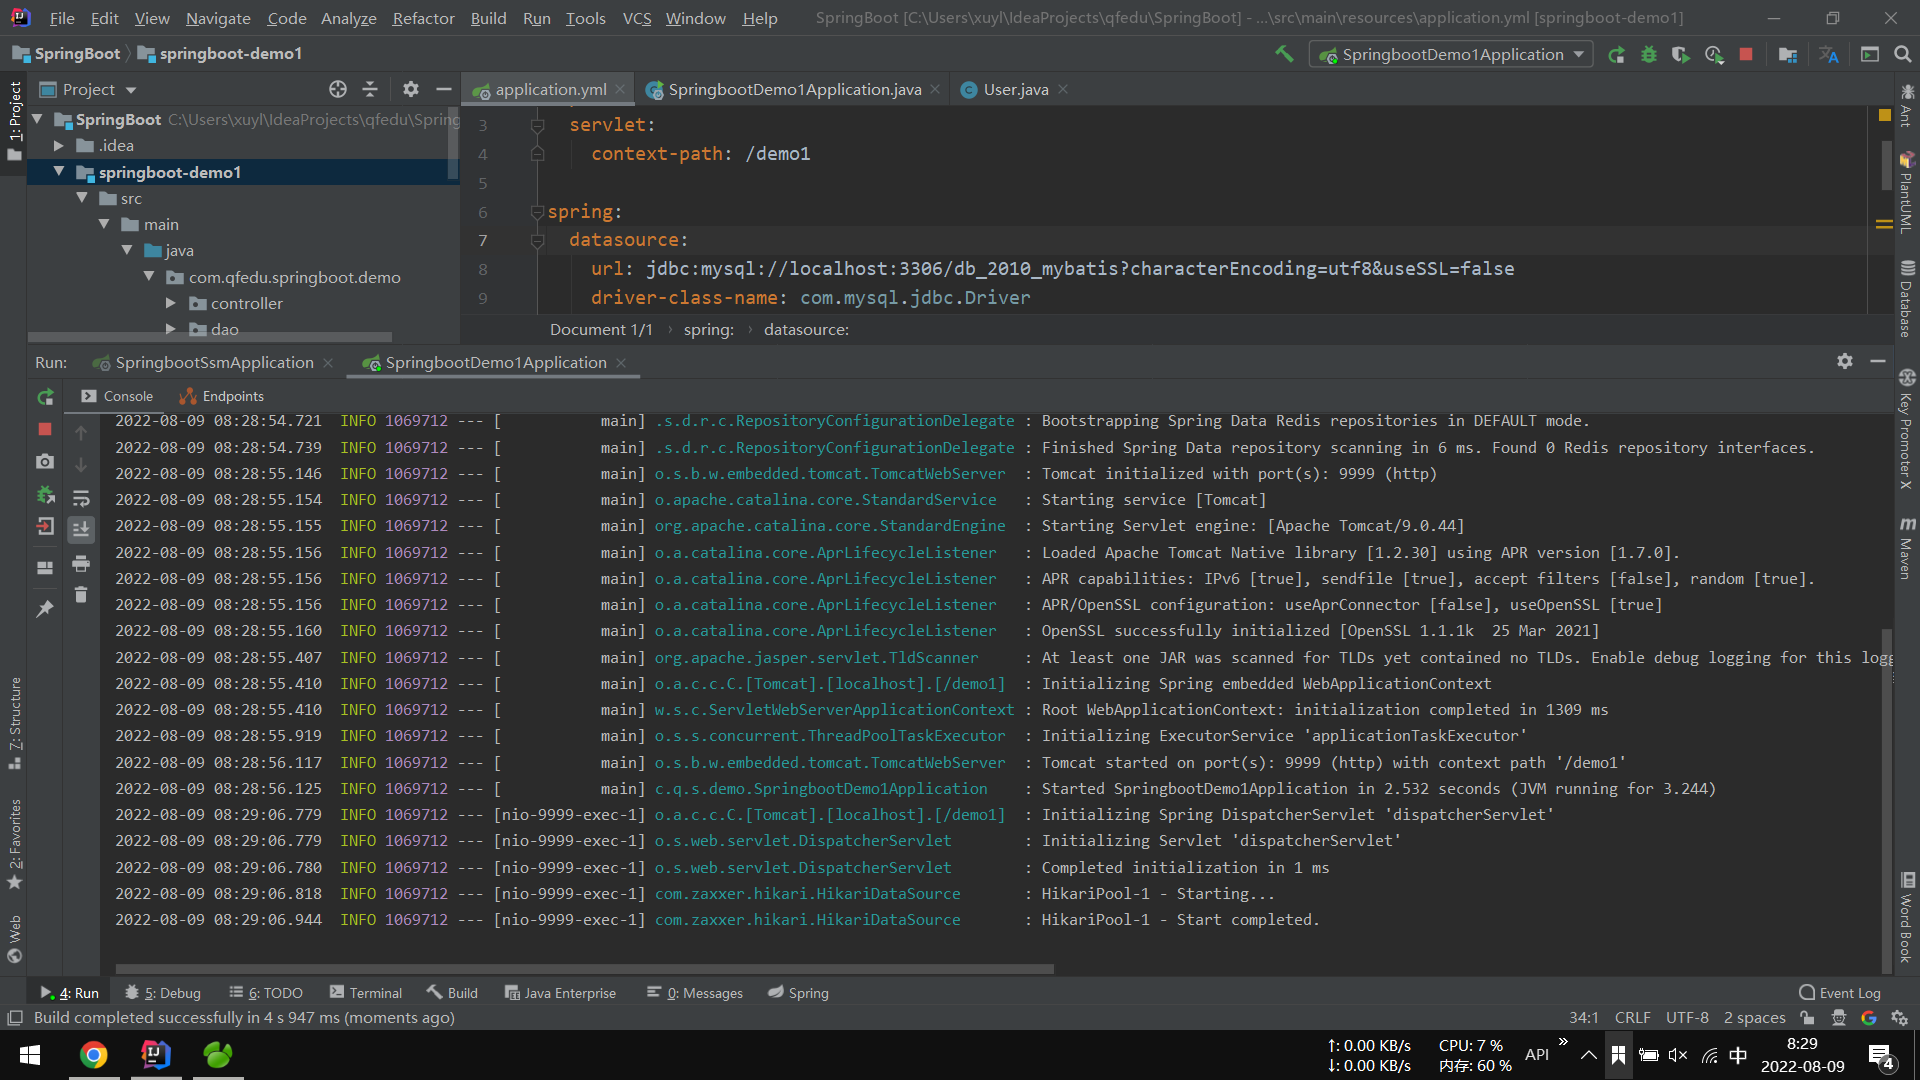Collapse com.qfedu.springboot.demo package
This screenshot has width=1920, height=1080.
149,277
